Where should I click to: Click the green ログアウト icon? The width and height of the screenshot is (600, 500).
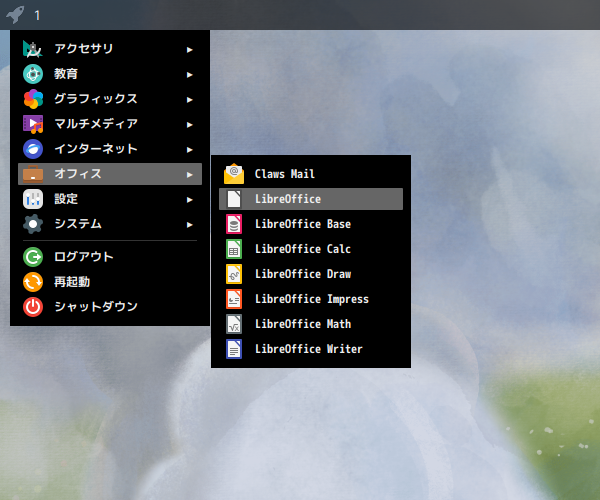pyautogui.click(x=33, y=257)
